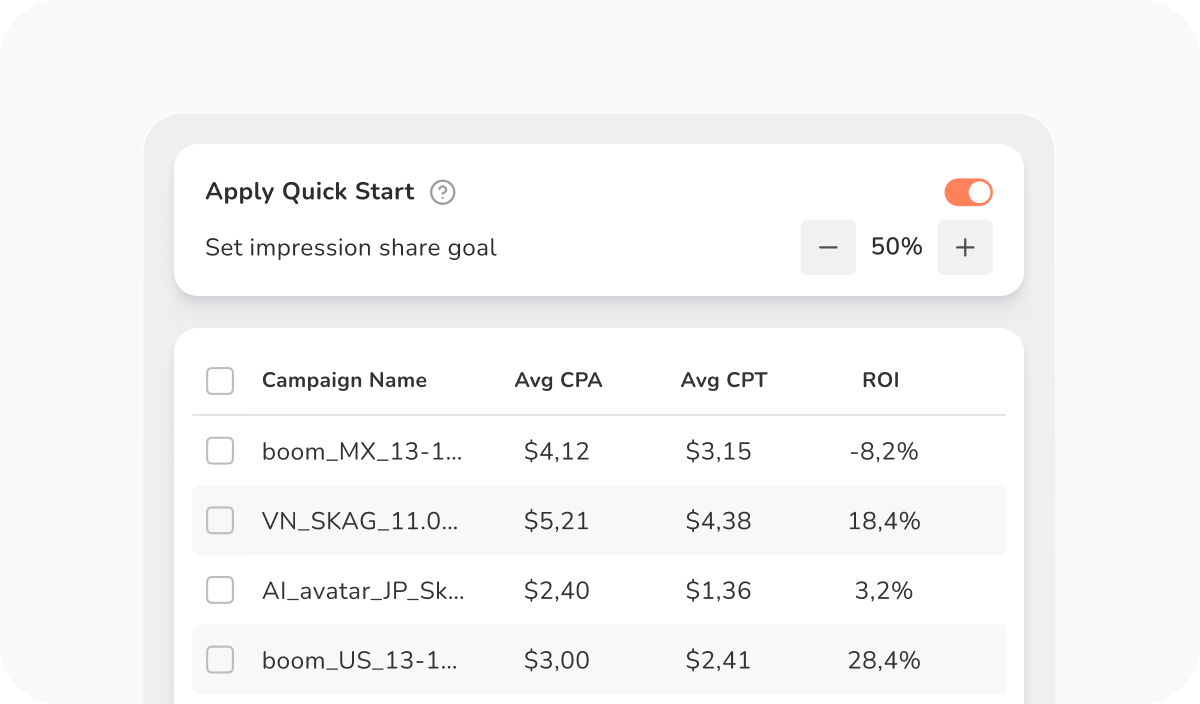Click the $5,21 Avg CPA cell
Viewport: 1200px width, 704px height.
pyautogui.click(x=557, y=522)
